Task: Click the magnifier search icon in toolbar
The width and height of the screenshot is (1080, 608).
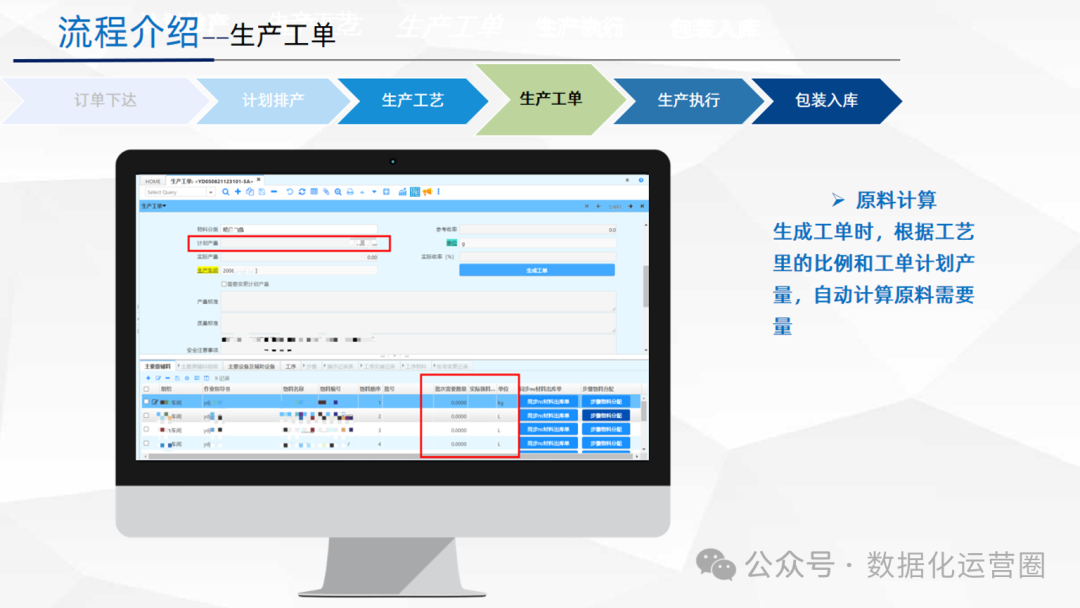Action: [225, 192]
